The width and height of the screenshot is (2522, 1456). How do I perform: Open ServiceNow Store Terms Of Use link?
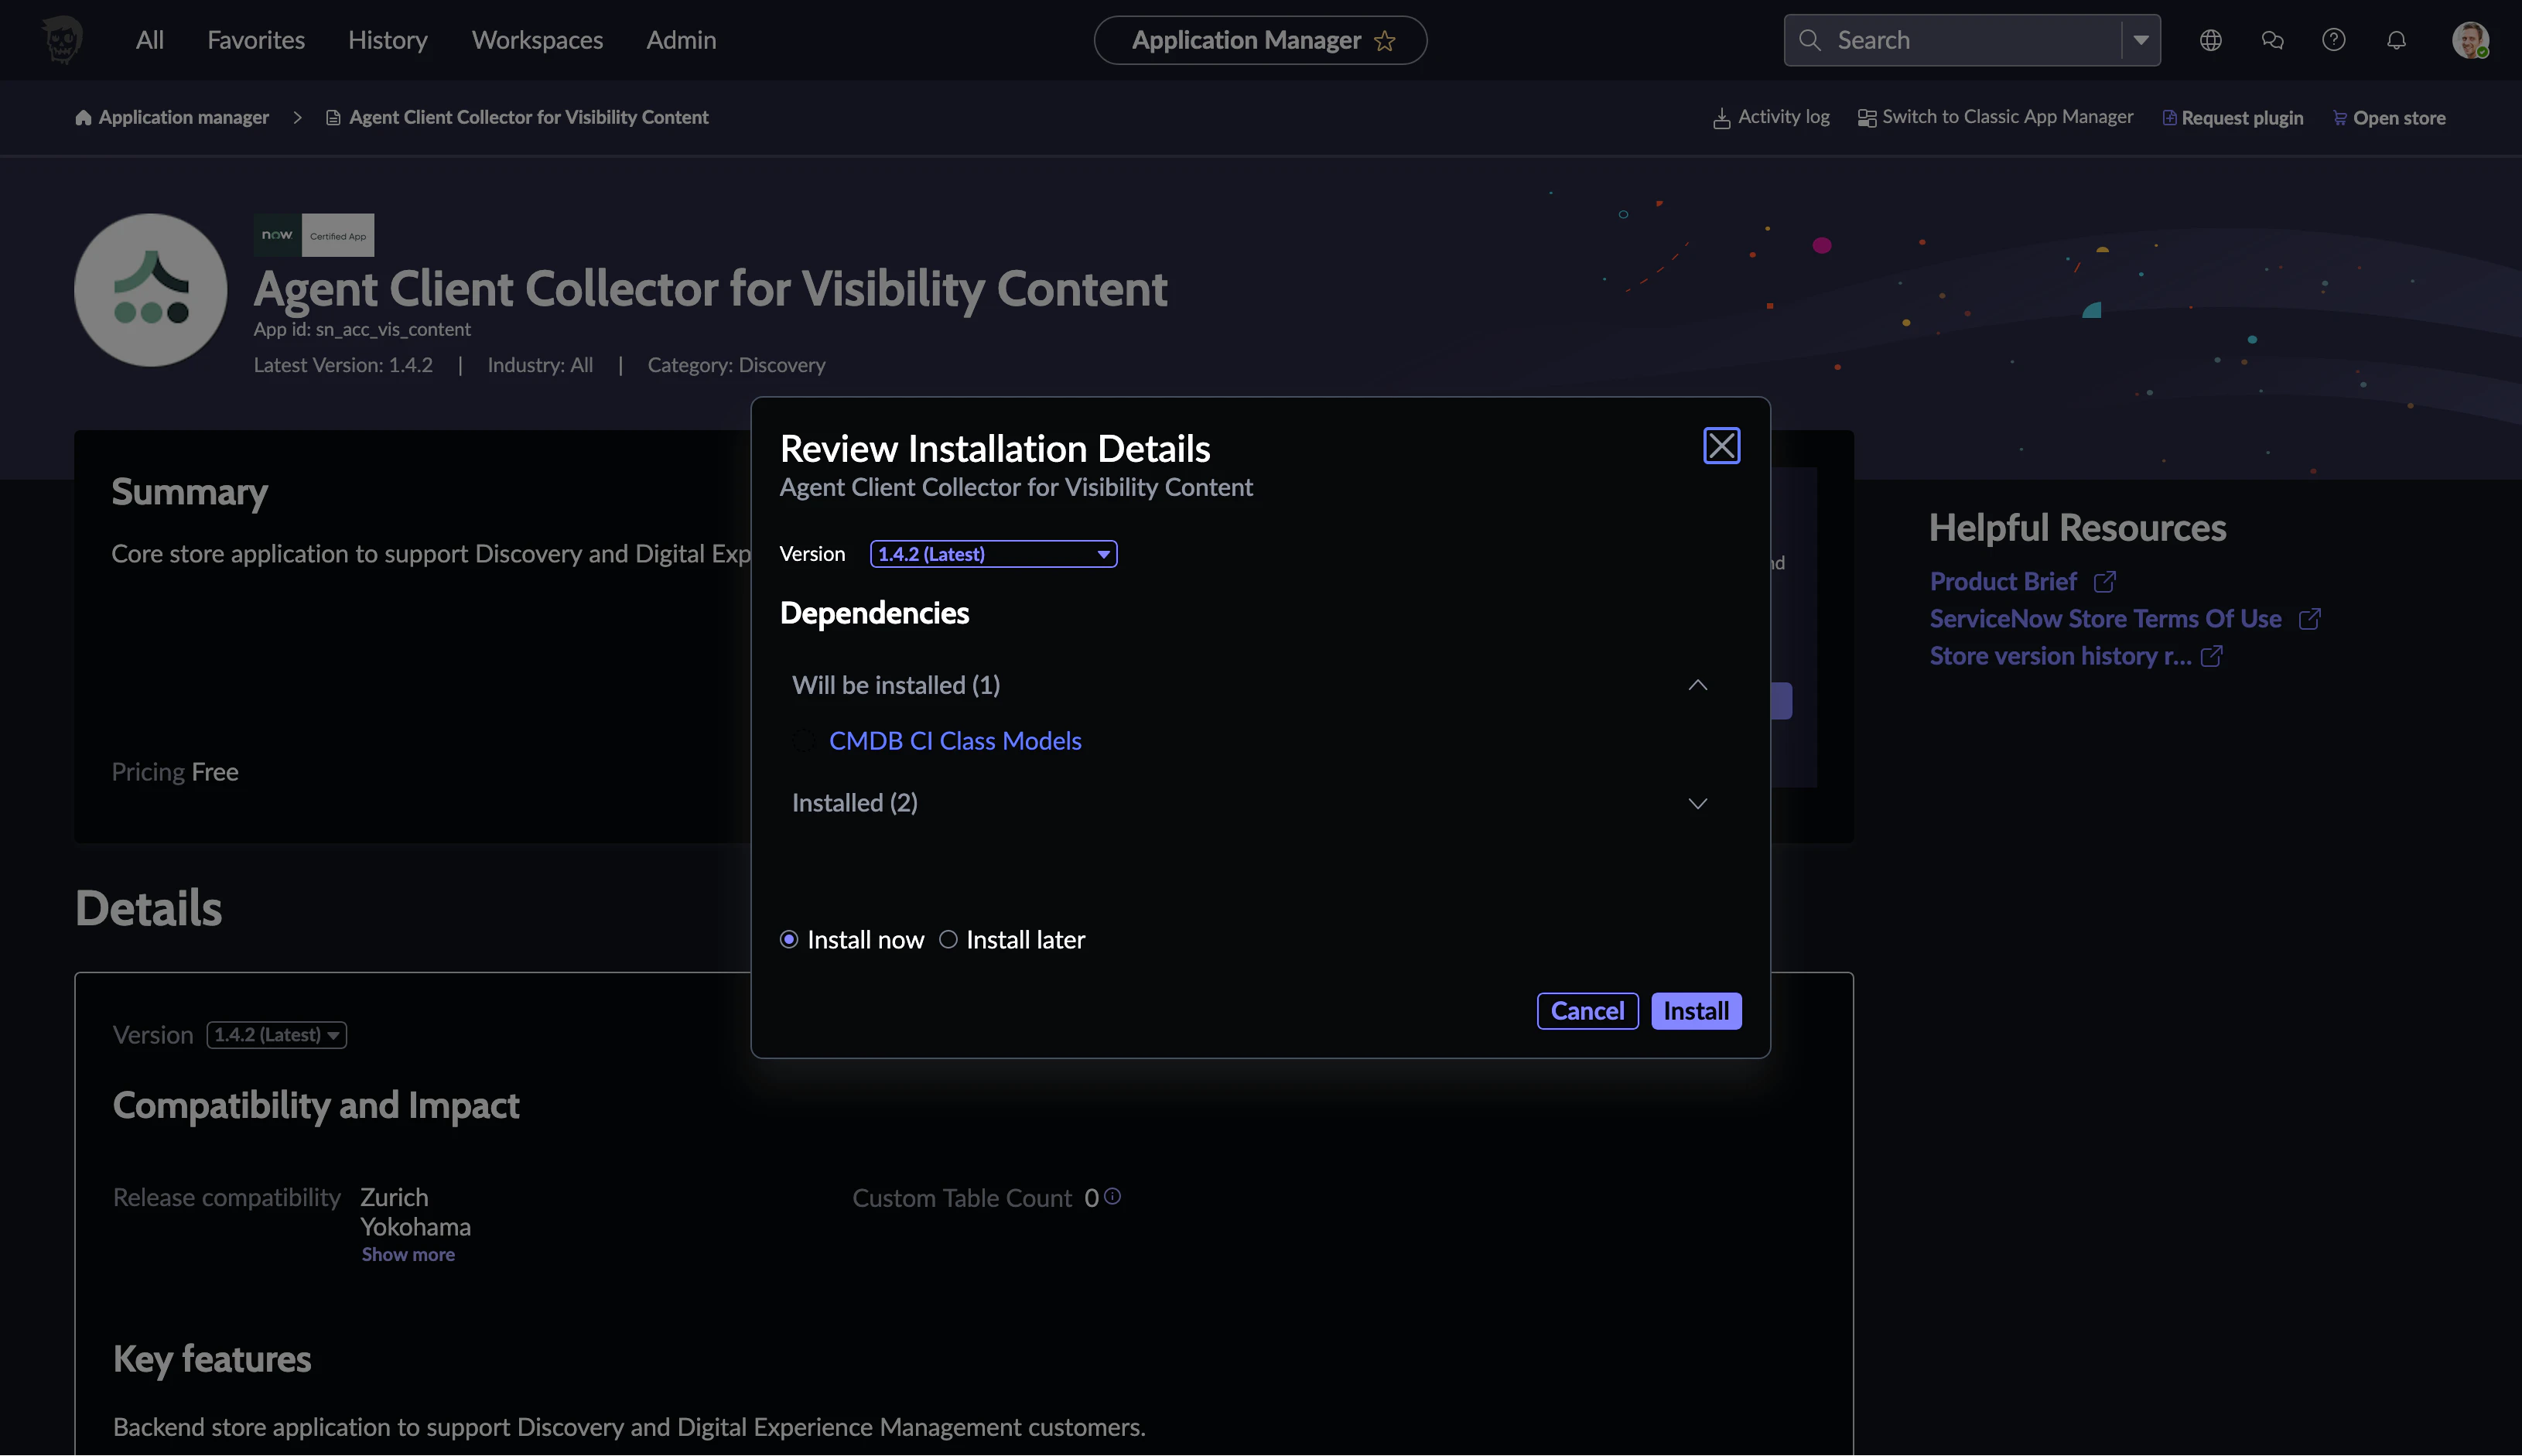pos(2105,619)
